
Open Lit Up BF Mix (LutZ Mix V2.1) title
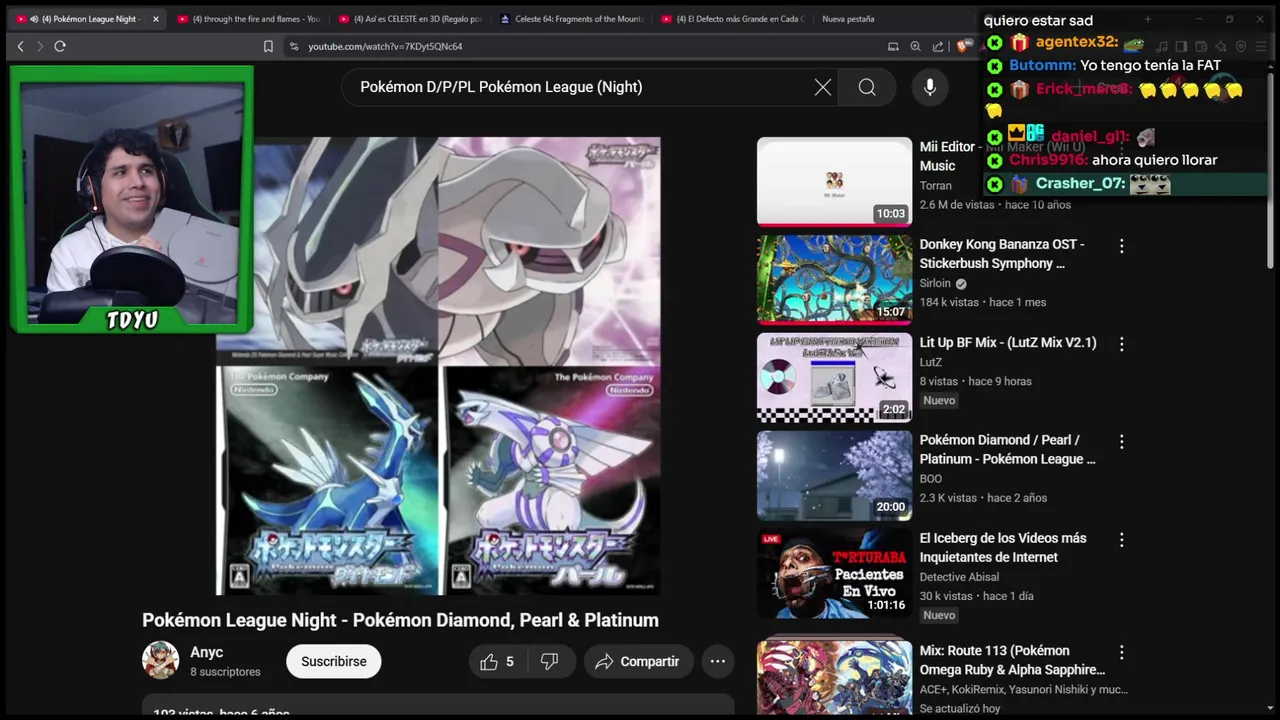pos(1008,342)
